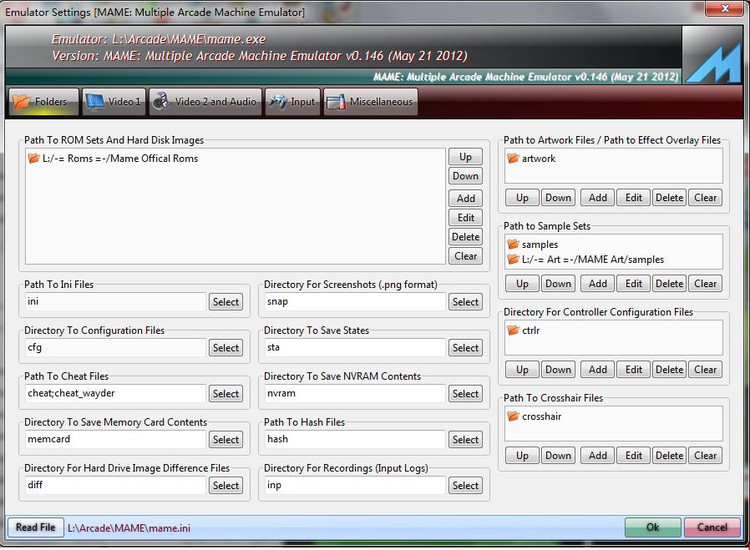Click the diff directory field
This screenshot has width=750, height=550.
[x=115, y=485]
